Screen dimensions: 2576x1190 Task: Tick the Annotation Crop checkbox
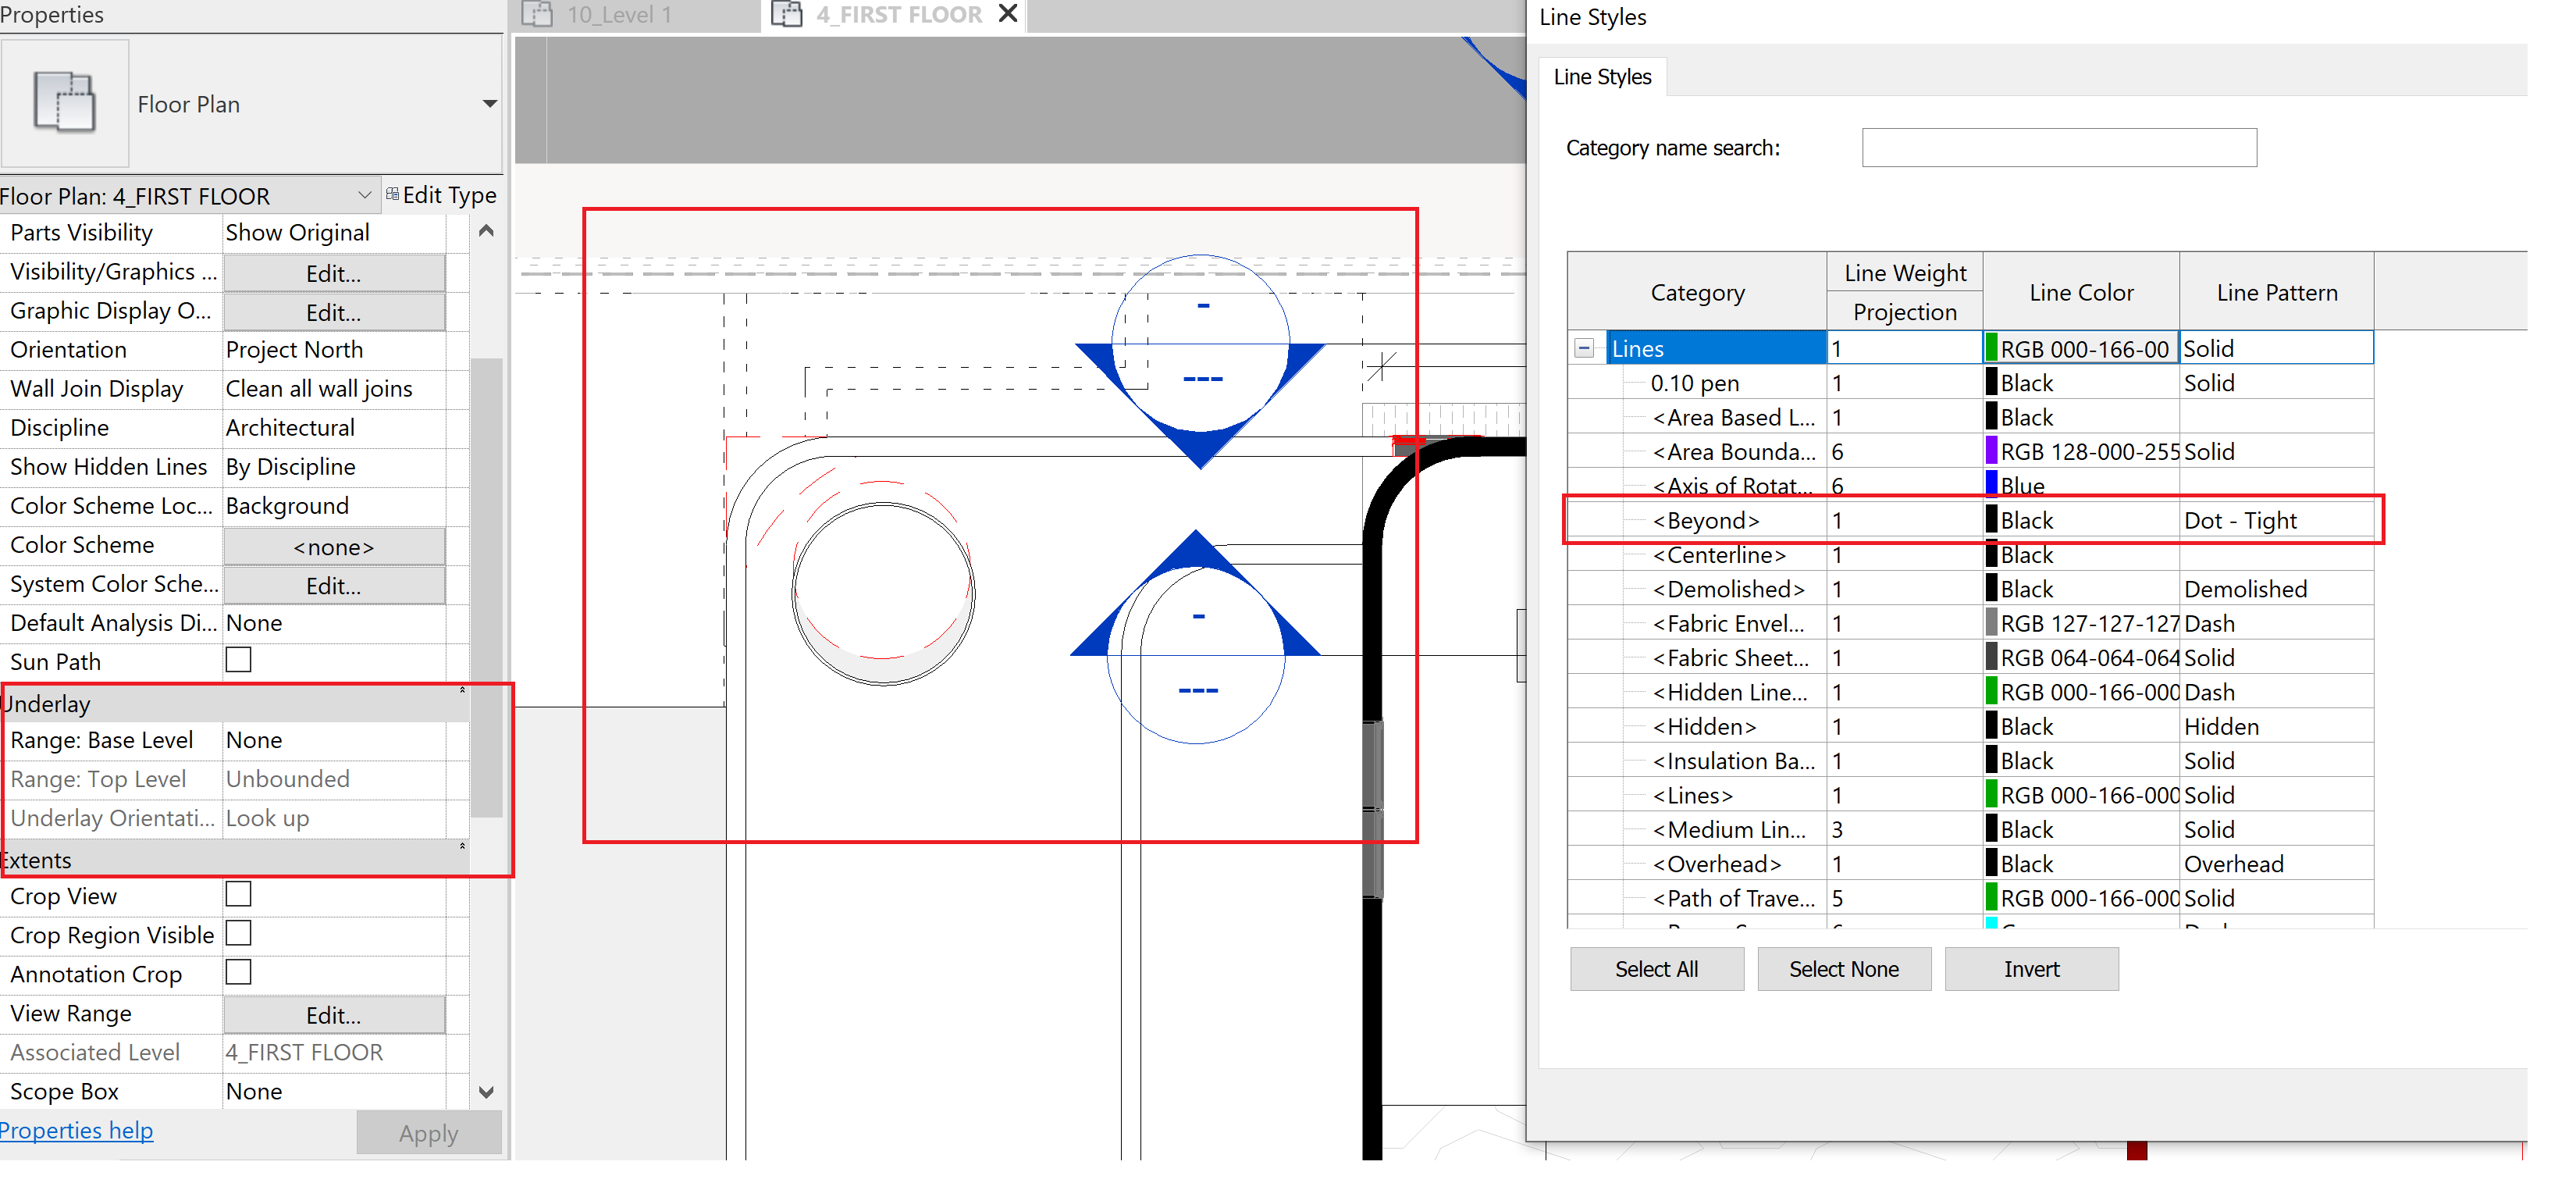(238, 972)
